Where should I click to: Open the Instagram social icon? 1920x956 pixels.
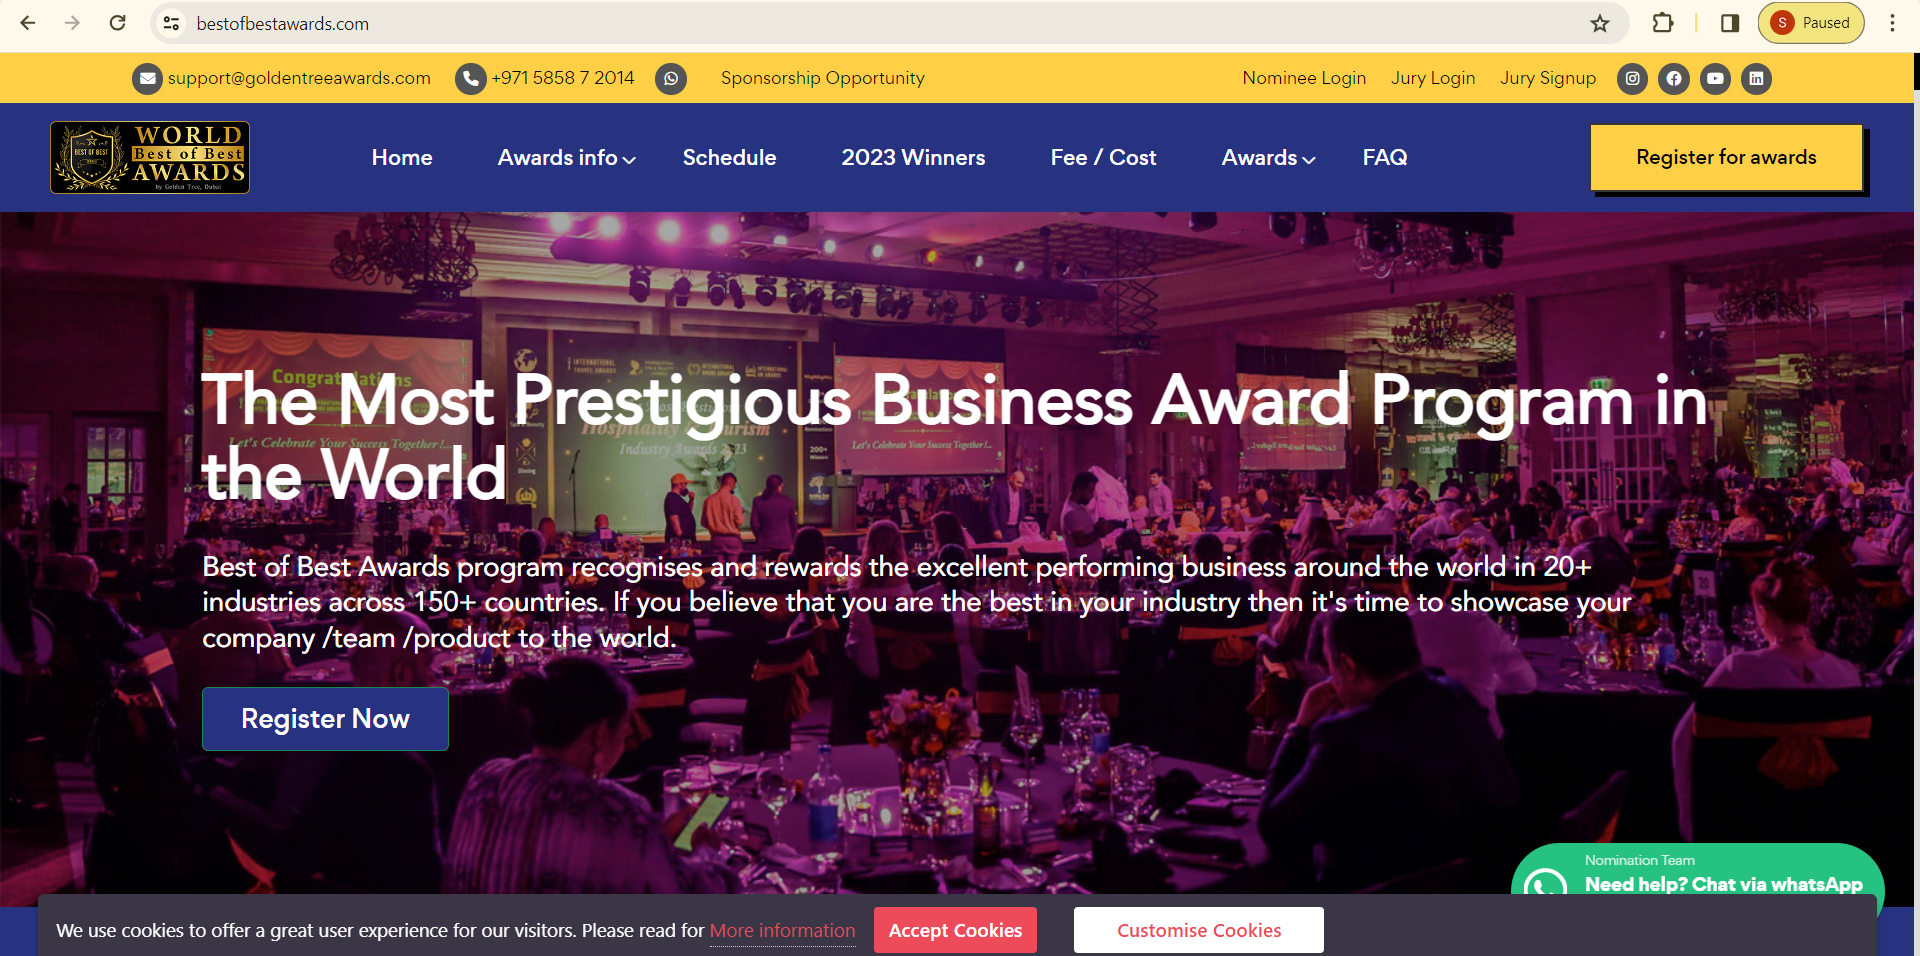pyautogui.click(x=1632, y=78)
